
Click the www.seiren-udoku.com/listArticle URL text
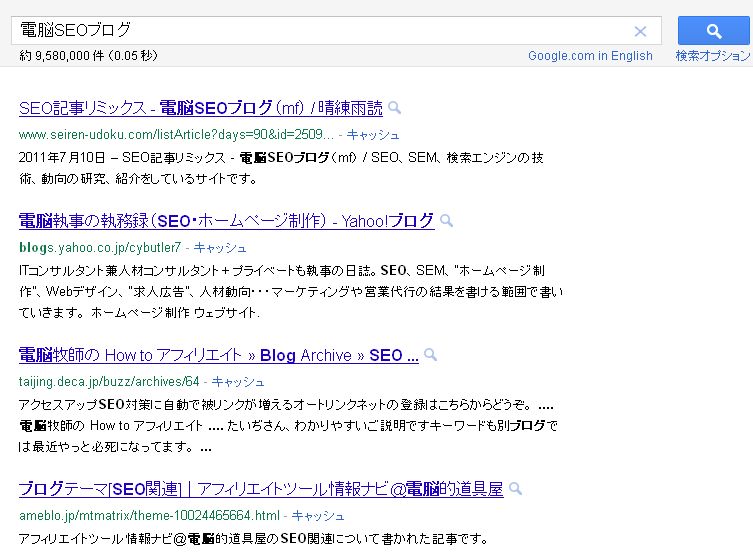coord(176,135)
